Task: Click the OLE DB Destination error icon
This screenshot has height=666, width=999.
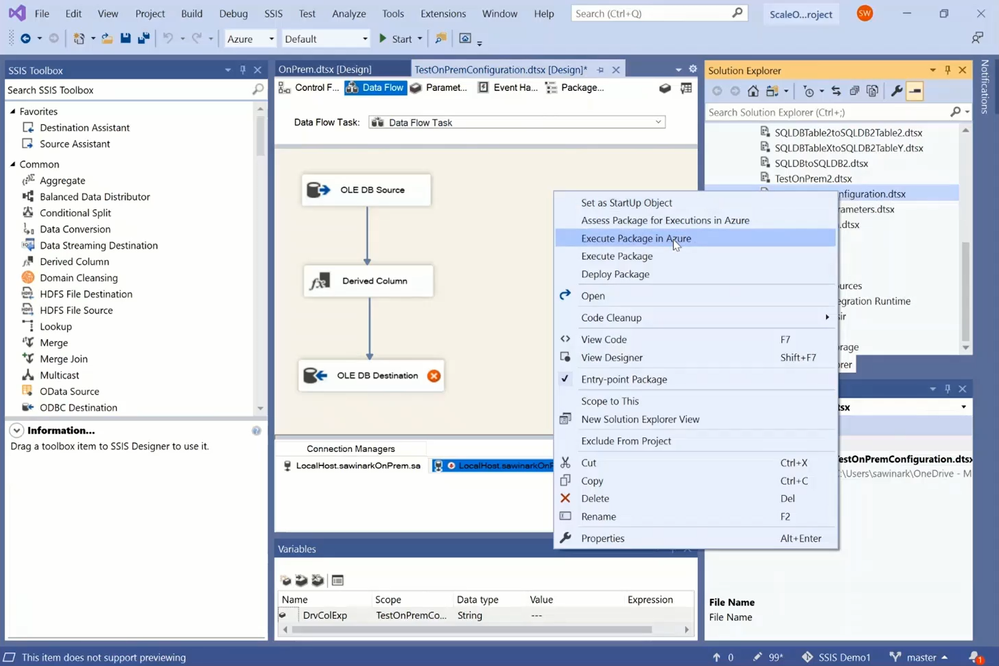Action: (x=434, y=376)
